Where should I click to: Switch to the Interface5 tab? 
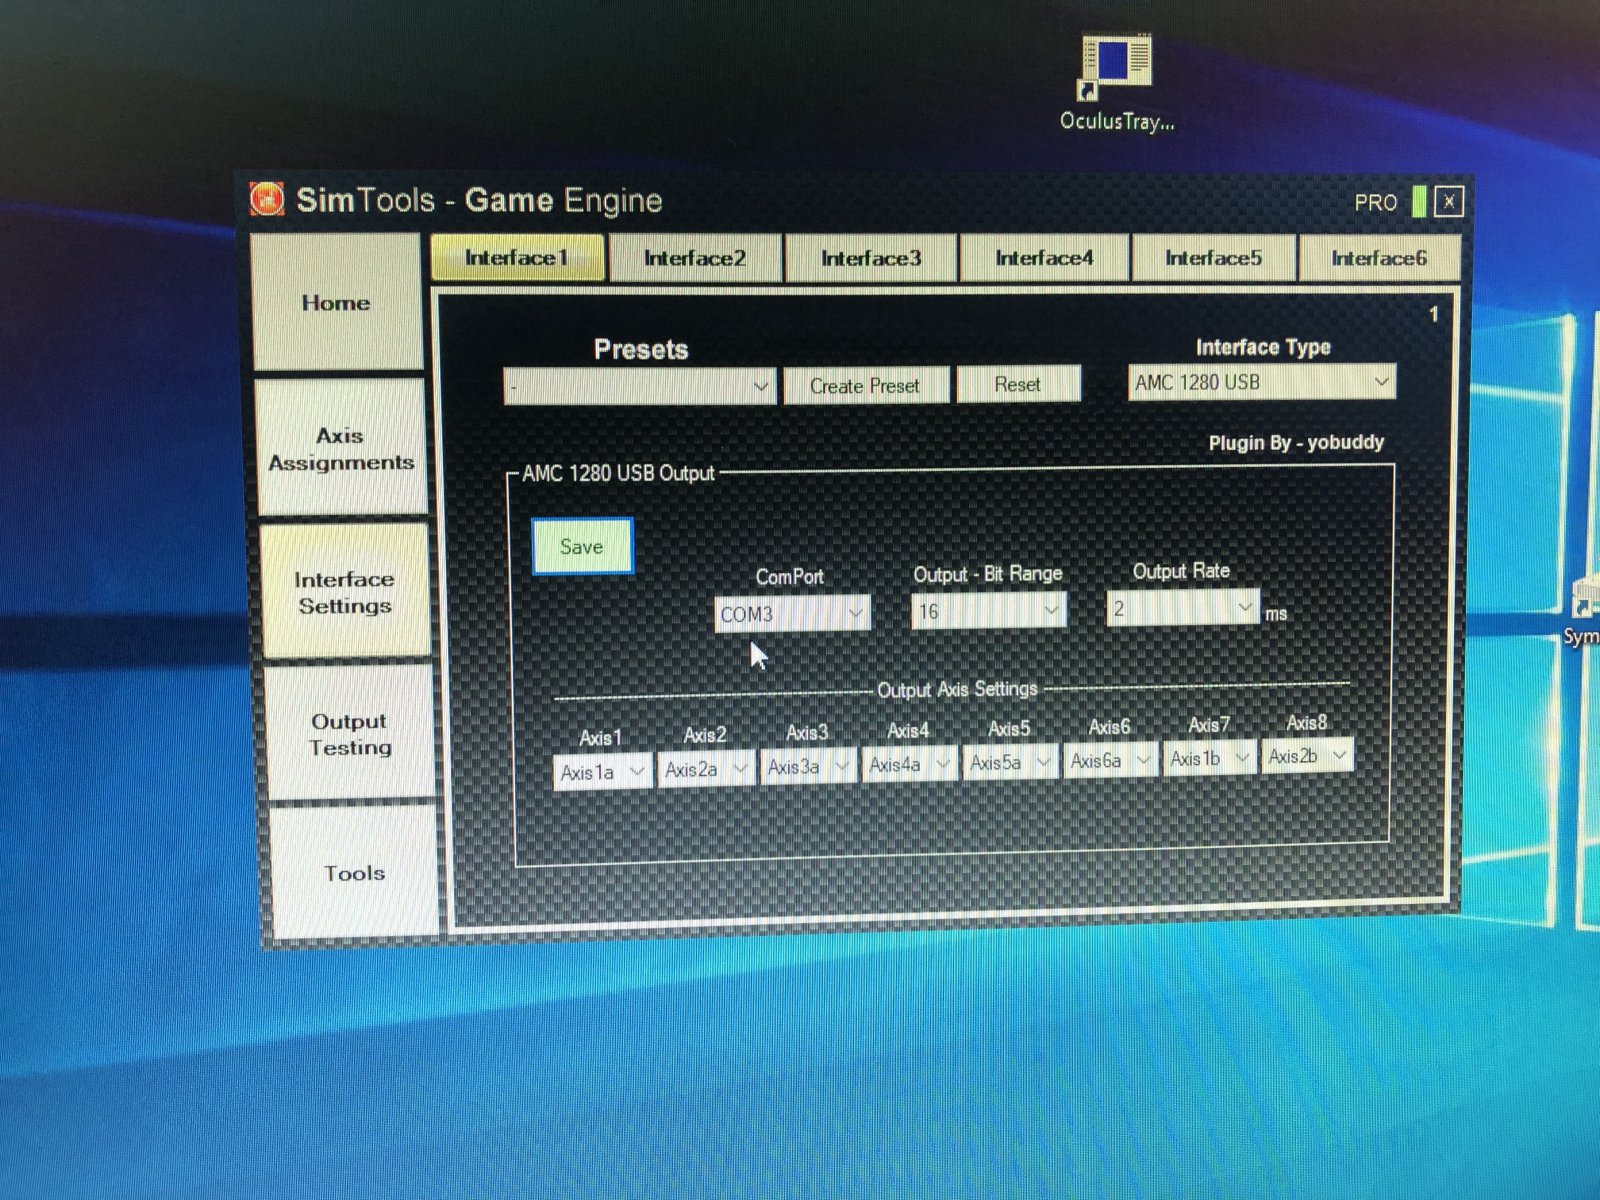1213,258
